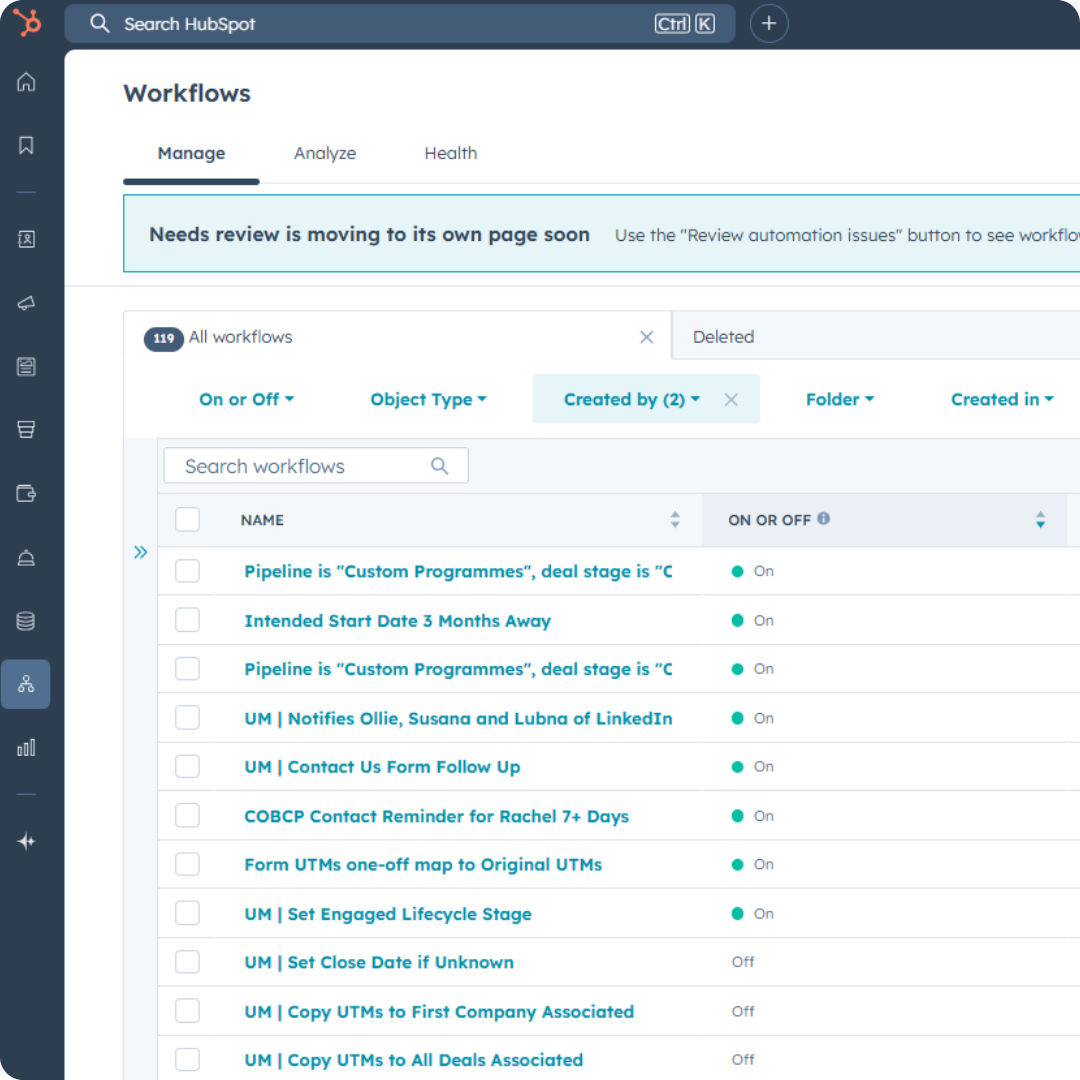Open the Commerce wallet icon in sidebar
1080x1080 pixels.
[x=26, y=493]
